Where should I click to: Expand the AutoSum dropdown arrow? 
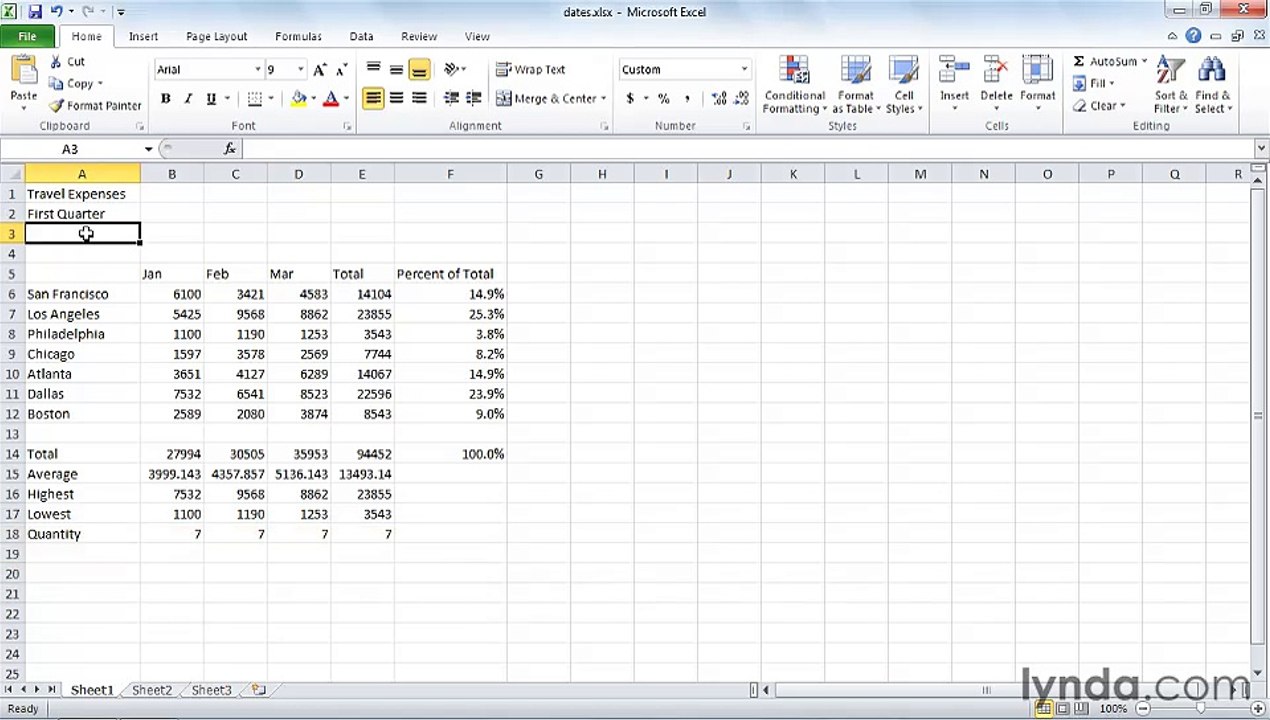[x=1144, y=62]
